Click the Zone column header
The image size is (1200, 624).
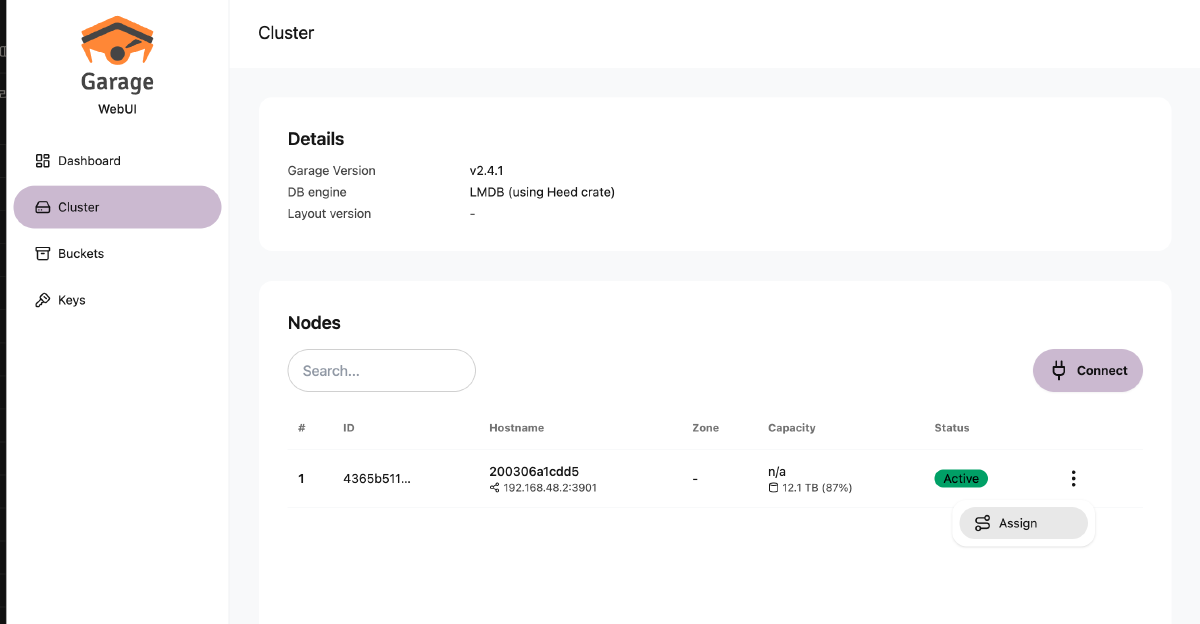tap(705, 428)
